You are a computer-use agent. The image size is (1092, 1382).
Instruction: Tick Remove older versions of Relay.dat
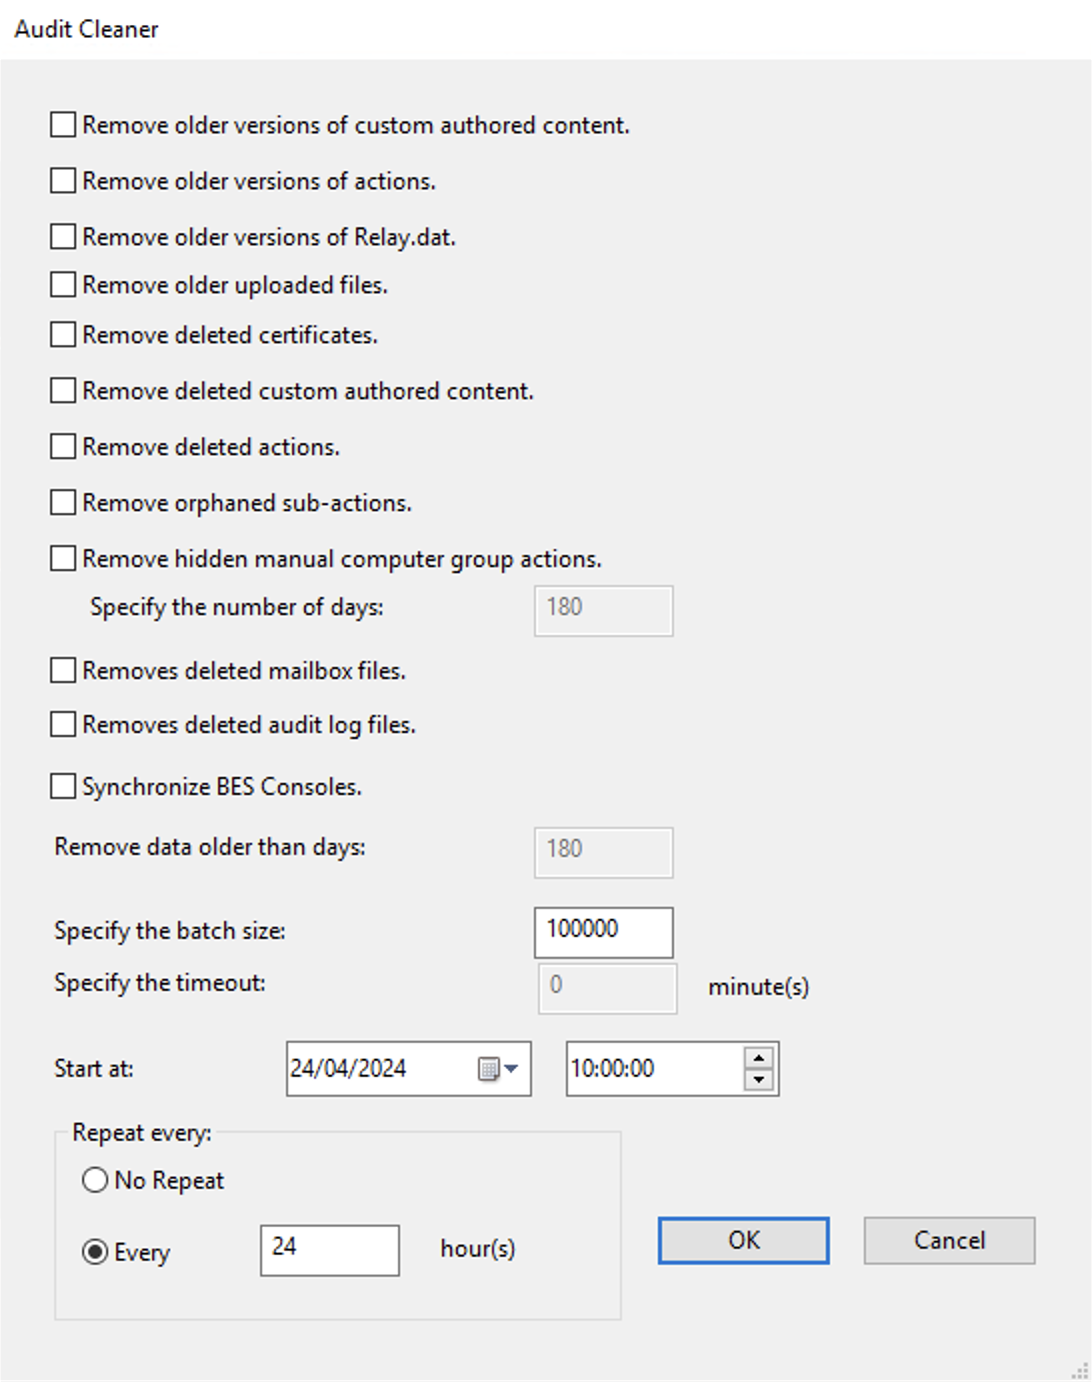(x=63, y=237)
